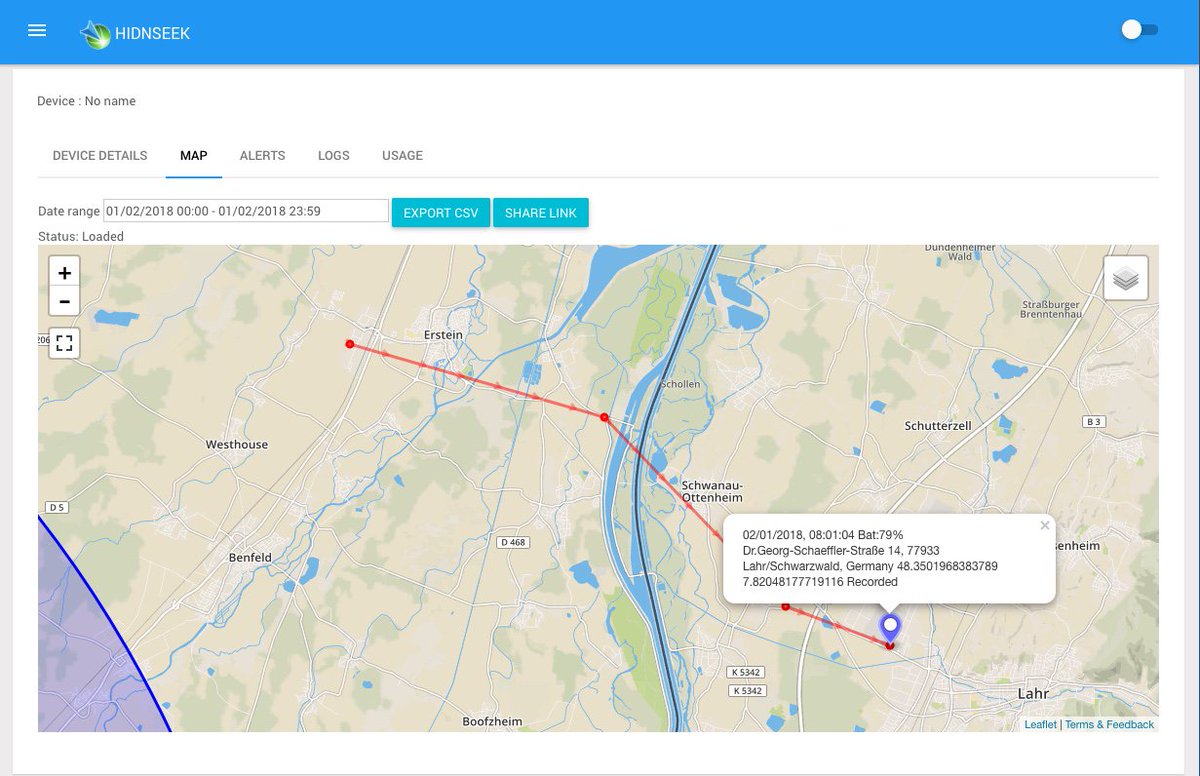This screenshot has height=776, width=1200.
Task: Open the hamburger navigation menu
Action: [37, 30]
